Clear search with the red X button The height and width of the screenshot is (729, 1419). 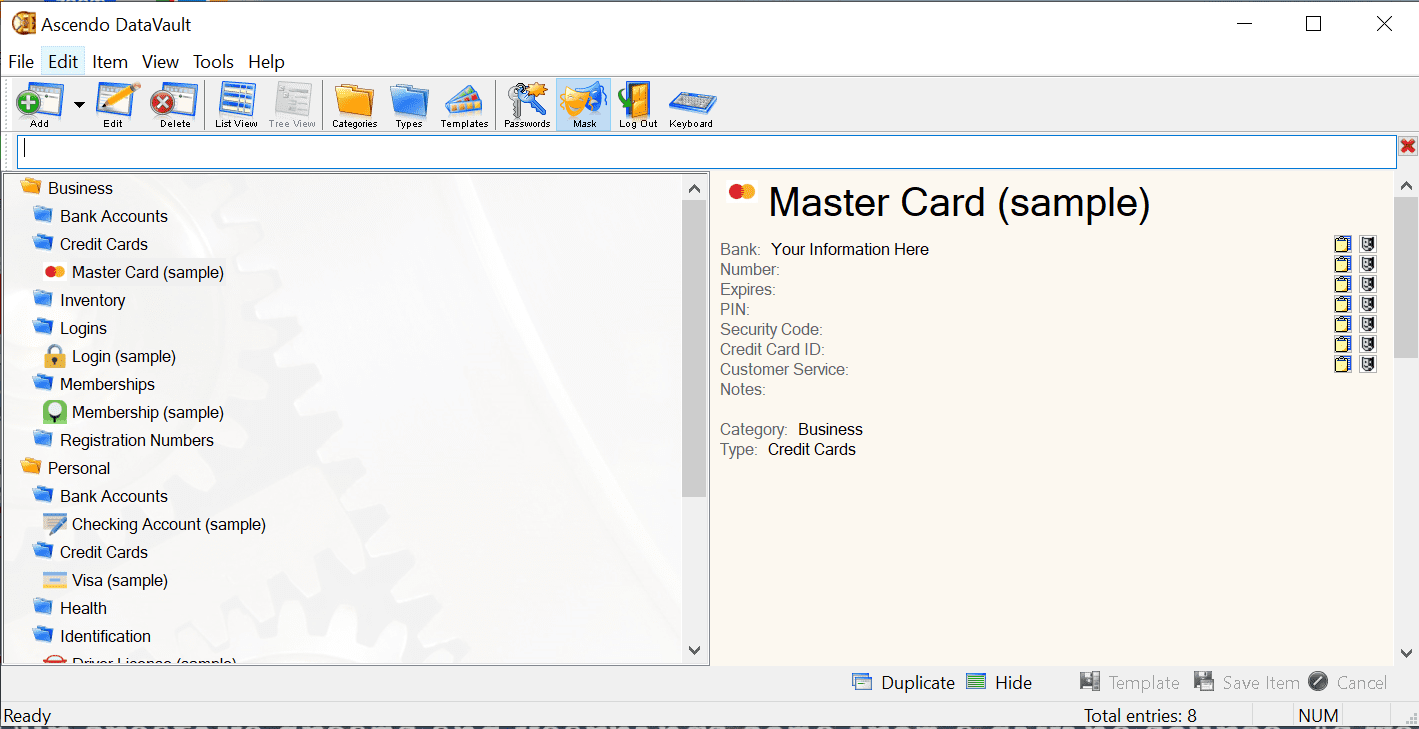[1408, 147]
